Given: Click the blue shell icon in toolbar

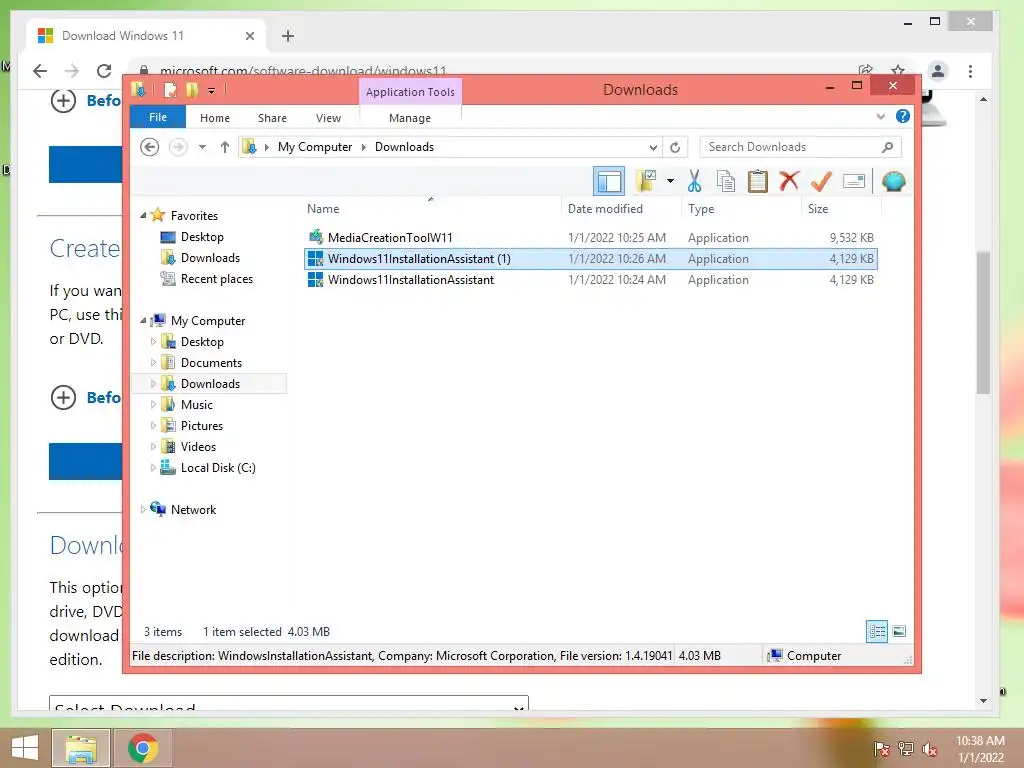Looking at the screenshot, I should [893, 181].
